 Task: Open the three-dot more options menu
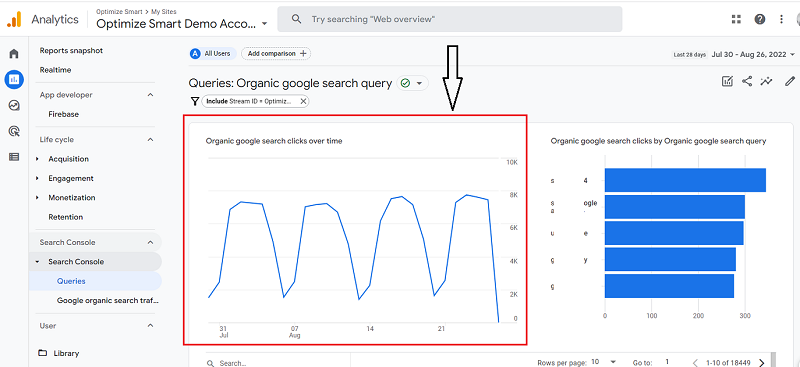(x=781, y=19)
